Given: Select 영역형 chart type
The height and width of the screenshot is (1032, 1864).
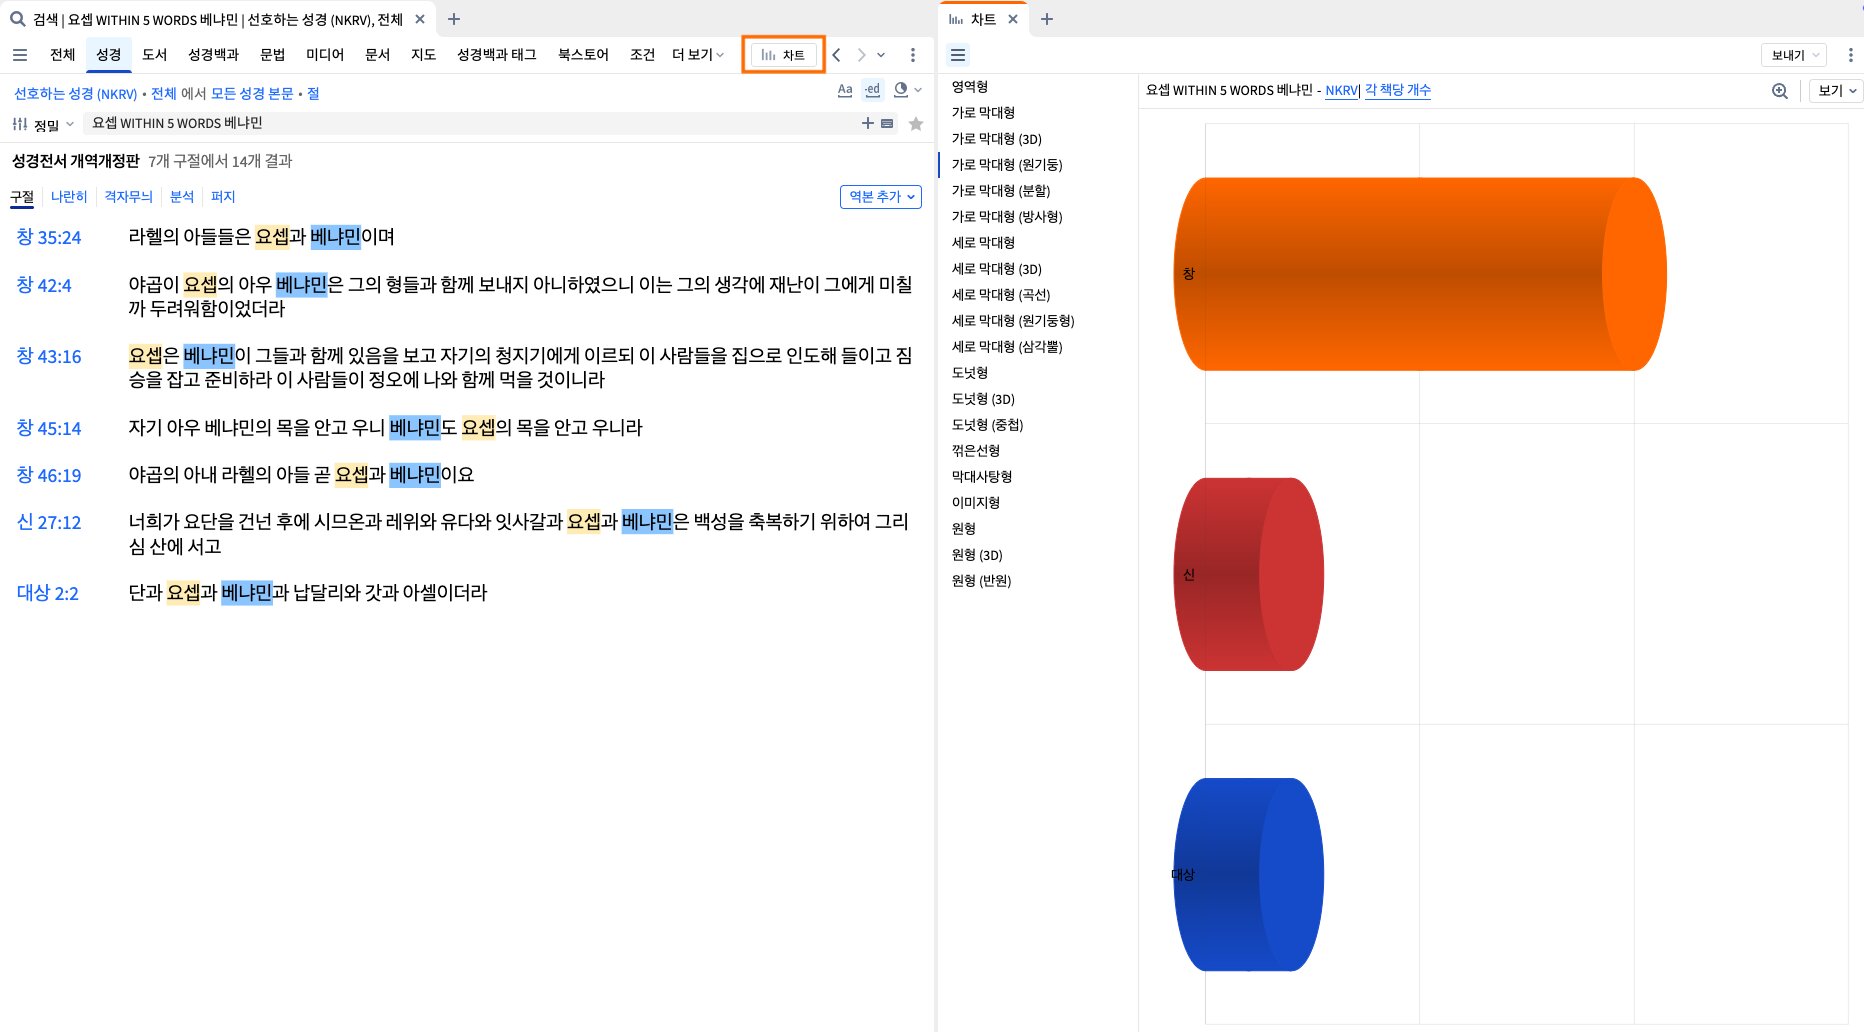Looking at the screenshot, I should pyautogui.click(x=969, y=87).
